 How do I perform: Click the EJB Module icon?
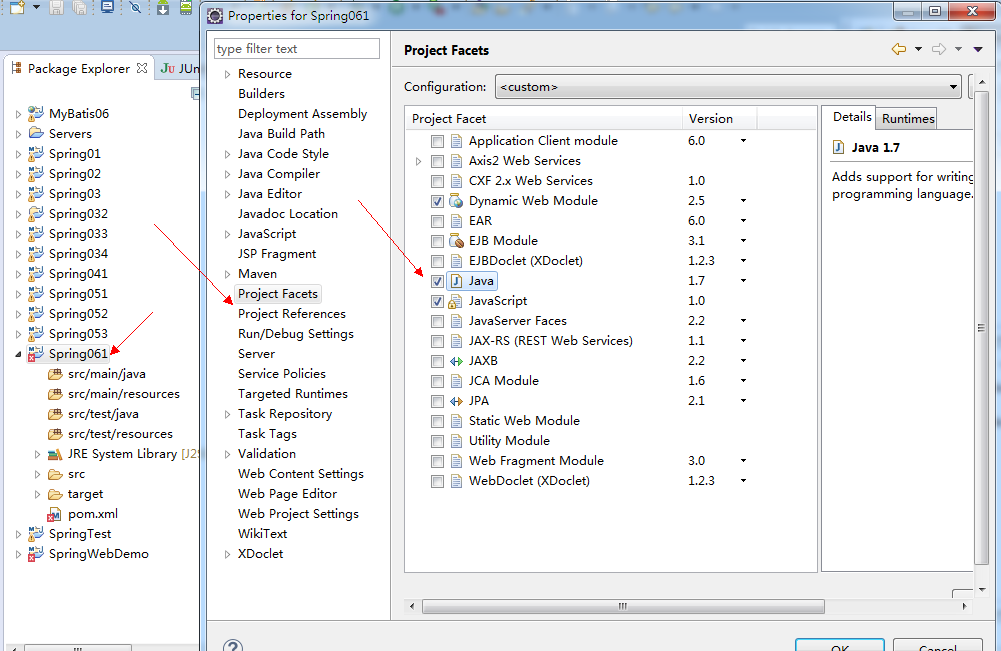pos(456,241)
